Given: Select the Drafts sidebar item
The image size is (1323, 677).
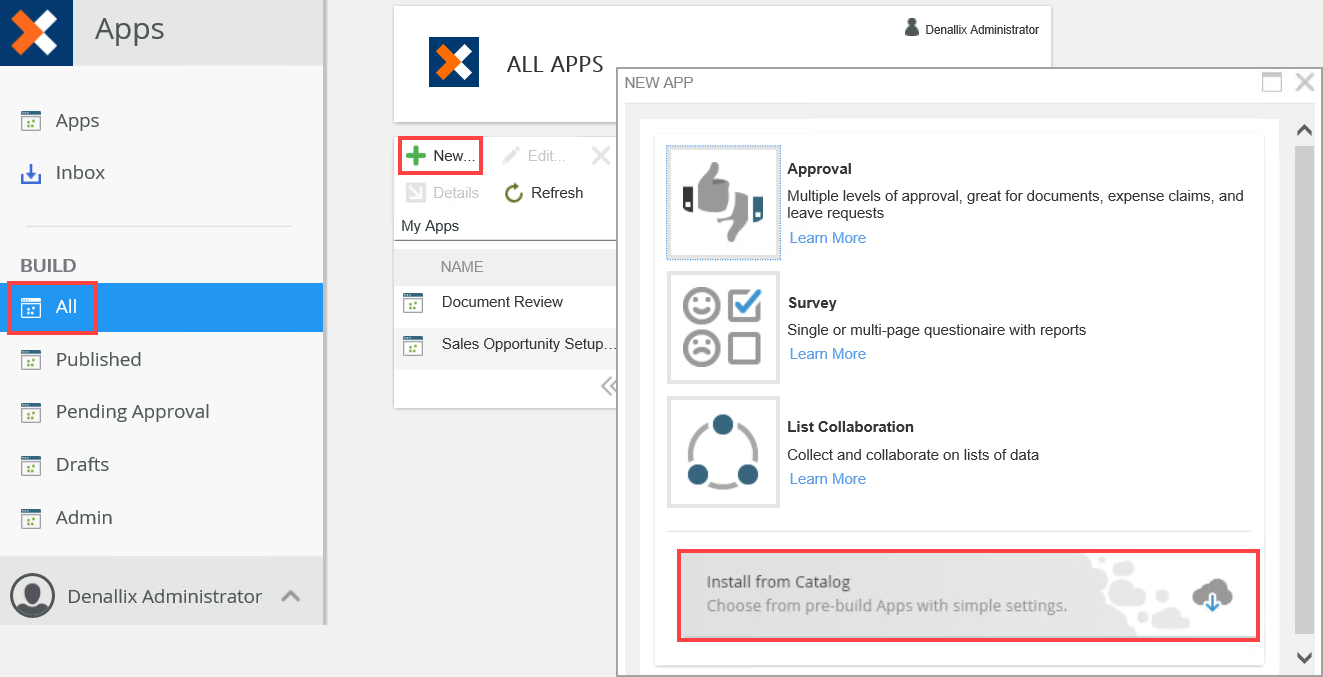Looking at the screenshot, I should click(x=82, y=465).
